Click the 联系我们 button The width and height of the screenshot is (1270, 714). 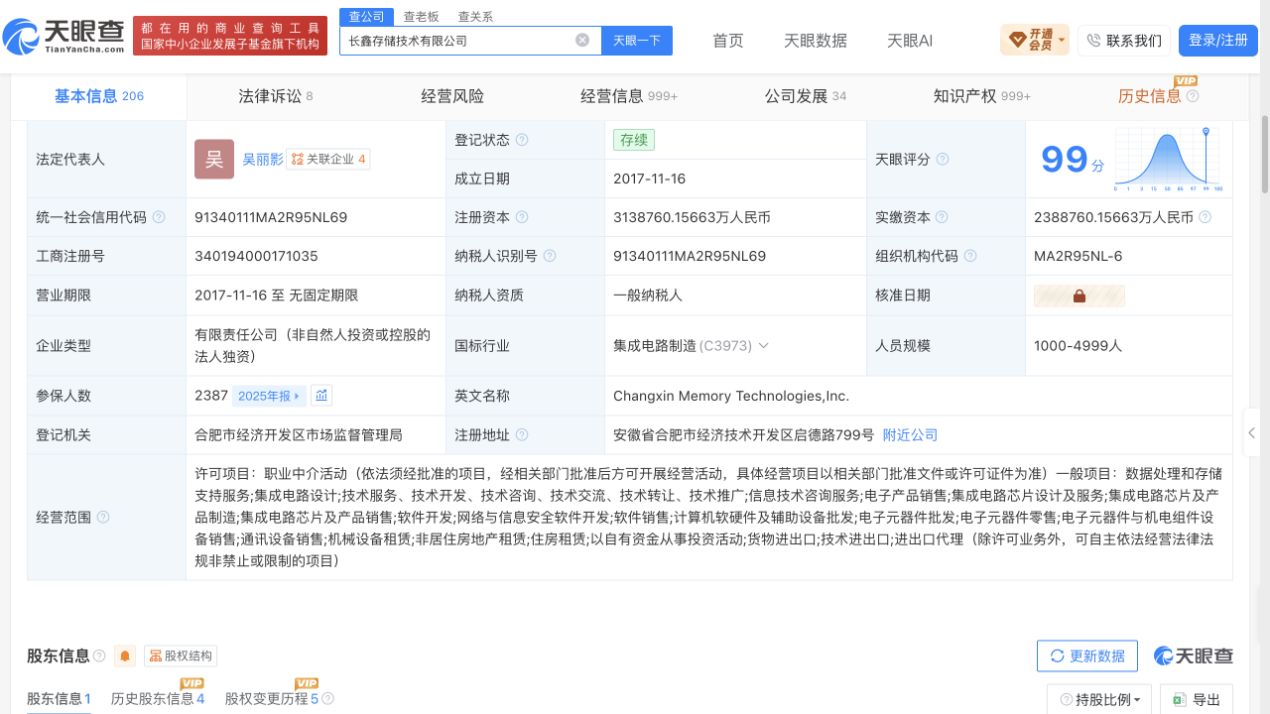tap(1124, 40)
